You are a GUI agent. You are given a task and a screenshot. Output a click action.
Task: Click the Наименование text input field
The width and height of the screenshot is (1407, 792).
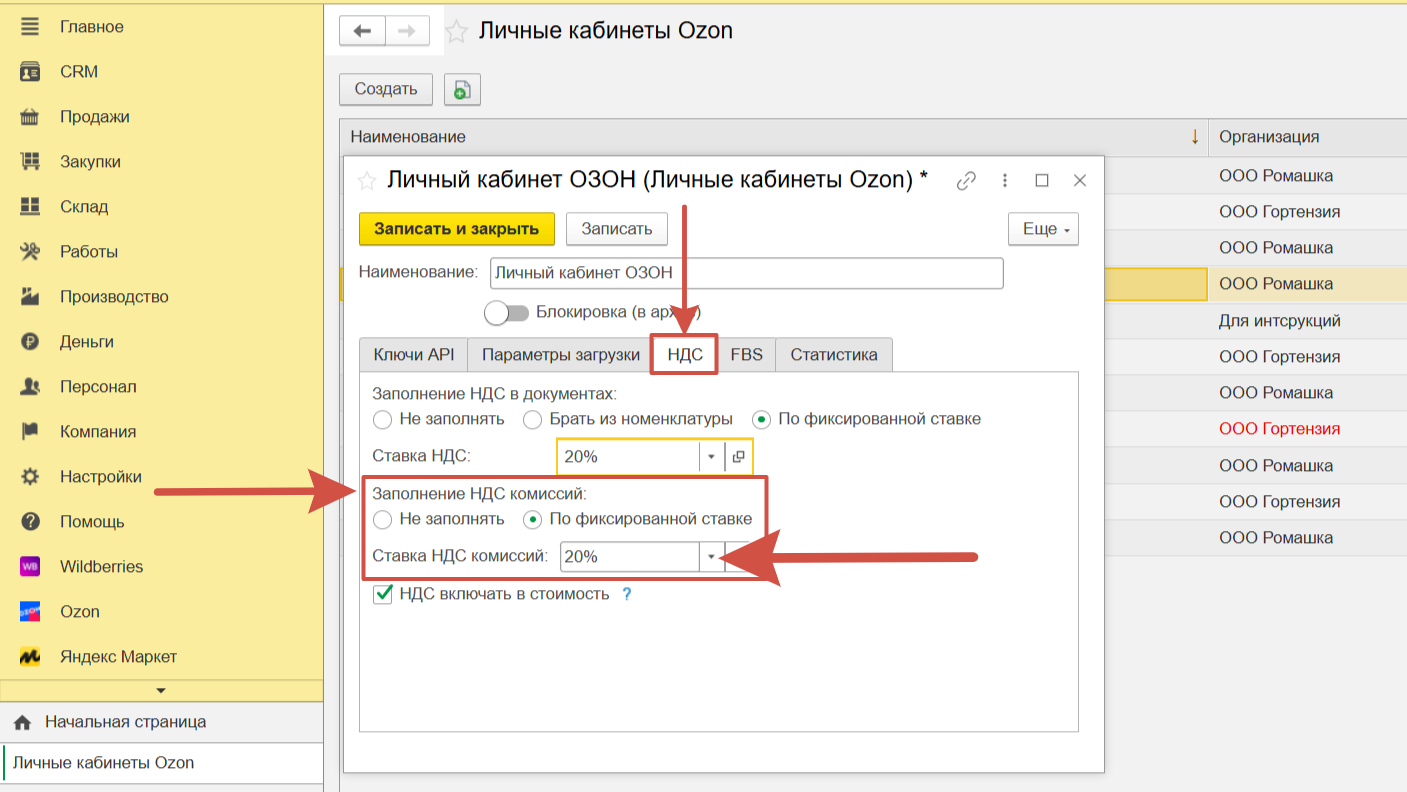pos(746,273)
